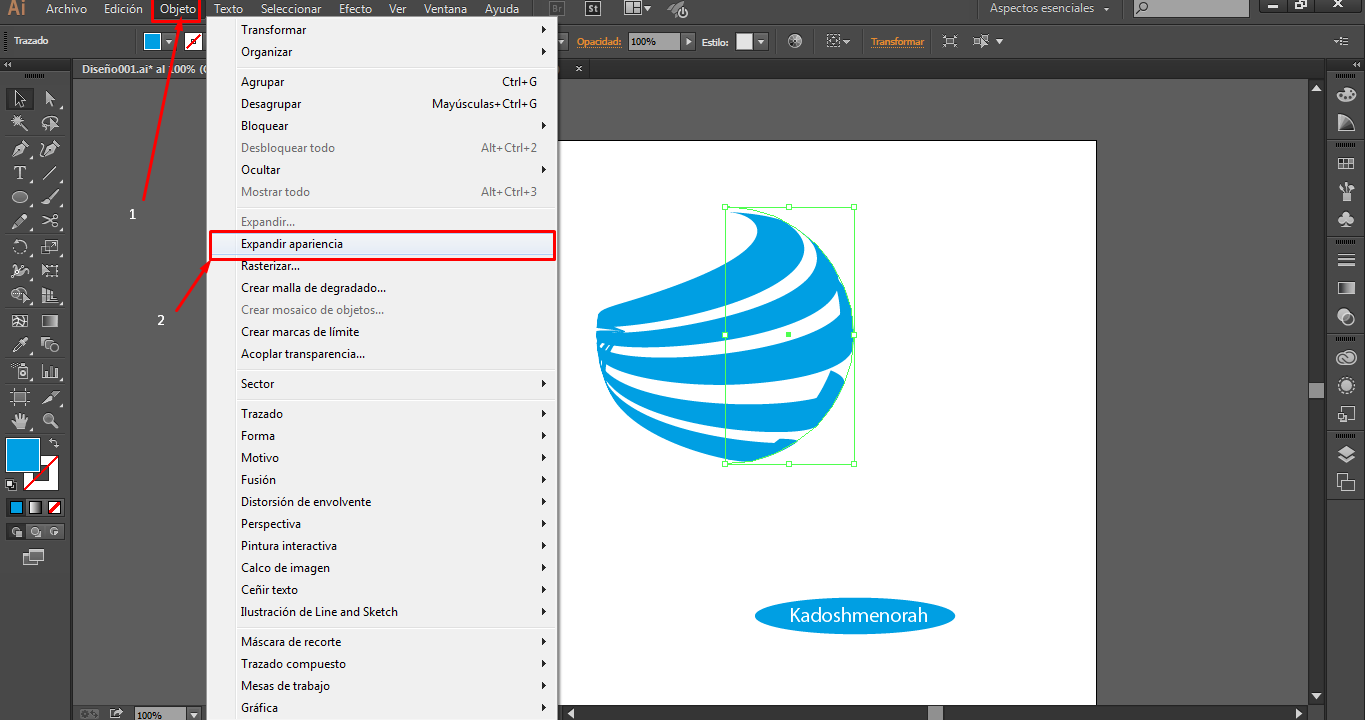Select the Ellipse tool

tap(20, 197)
